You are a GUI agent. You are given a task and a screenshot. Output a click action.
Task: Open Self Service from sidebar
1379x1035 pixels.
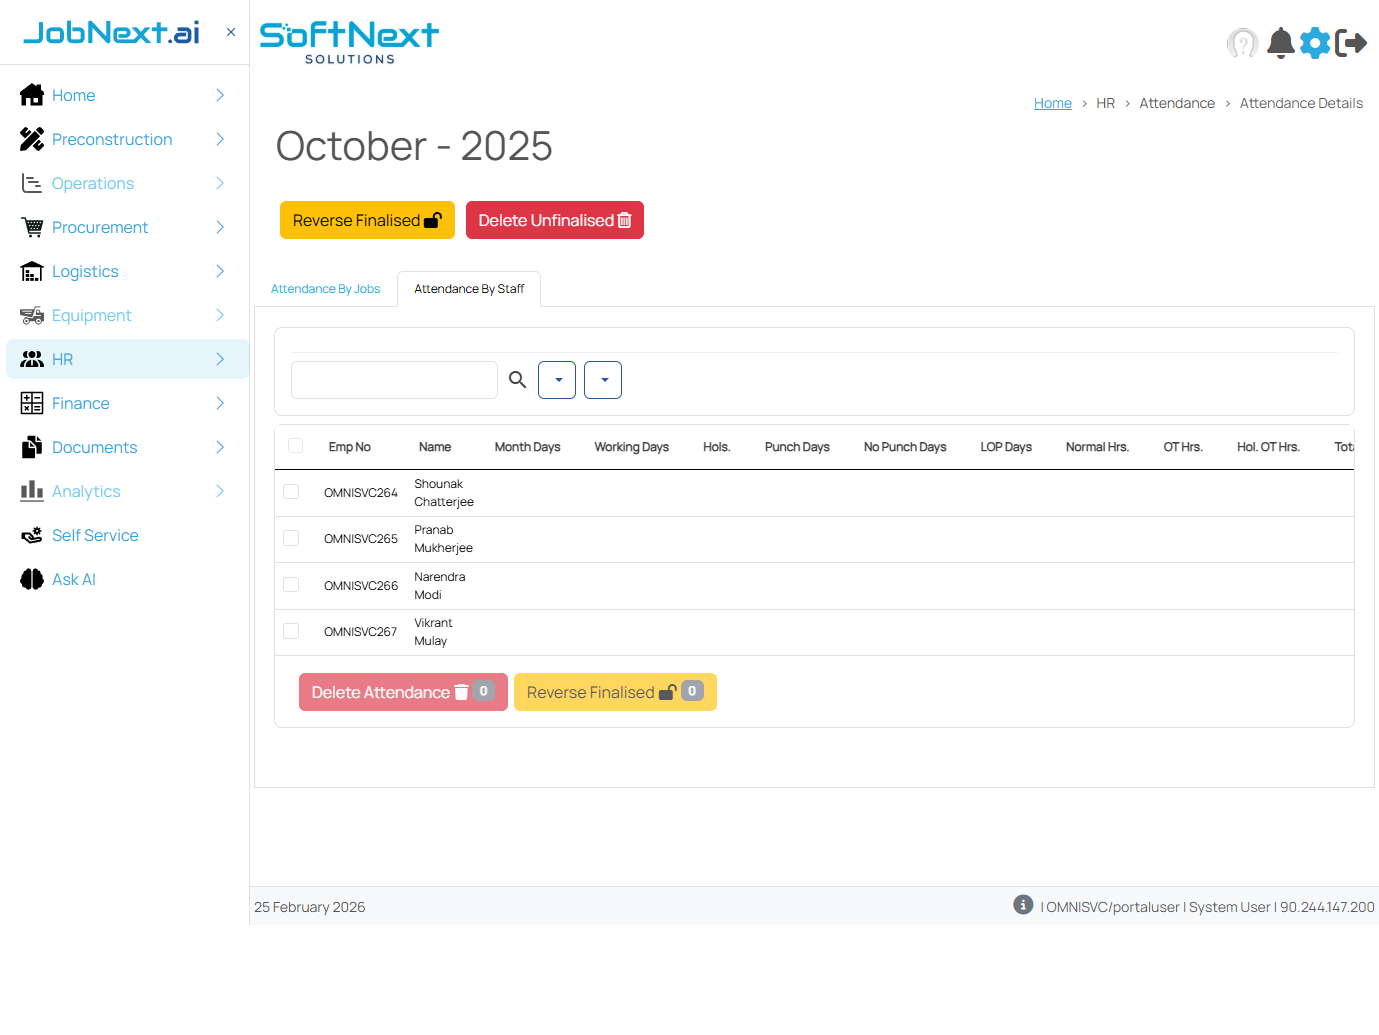pyautogui.click(x=95, y=535)
